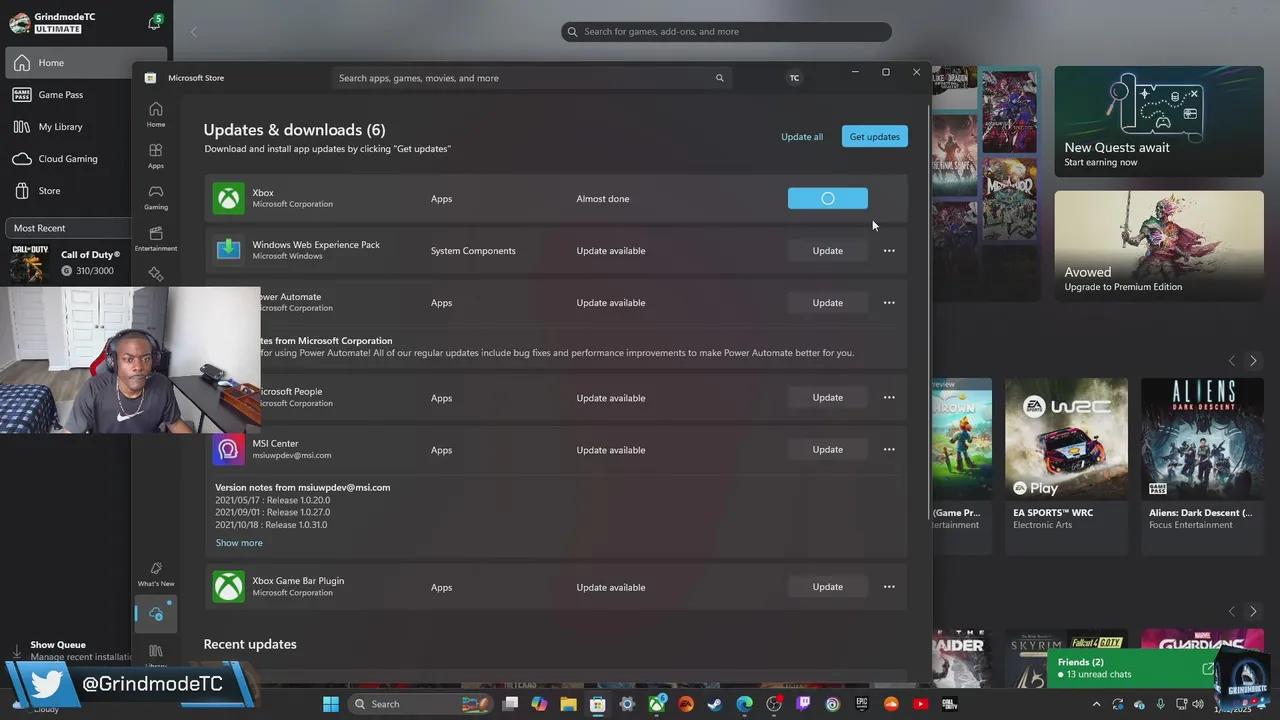Image resolution: width=1280 pixels, height=720 pixels.
Task: Open Entertainment section in Microsoft Store sidebar
Action: click(156, 238)
